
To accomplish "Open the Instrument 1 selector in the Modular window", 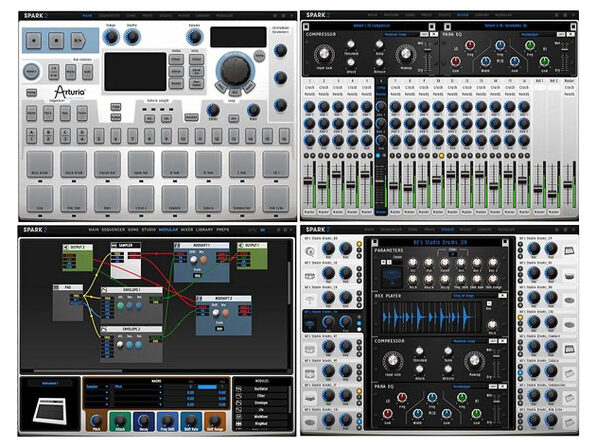I will pyautogui.click(x=50, y=384).
